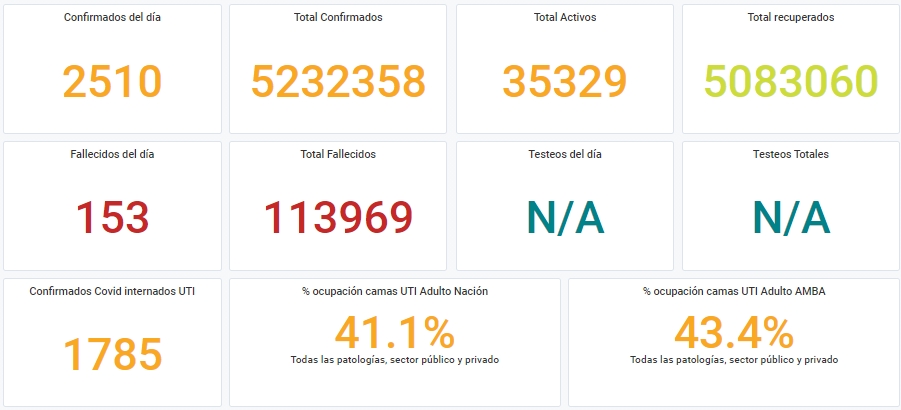This screenshot has height=410, width=901.
Task: Open the Fallecidos del día panel title
Action: (x=112, y=154)
